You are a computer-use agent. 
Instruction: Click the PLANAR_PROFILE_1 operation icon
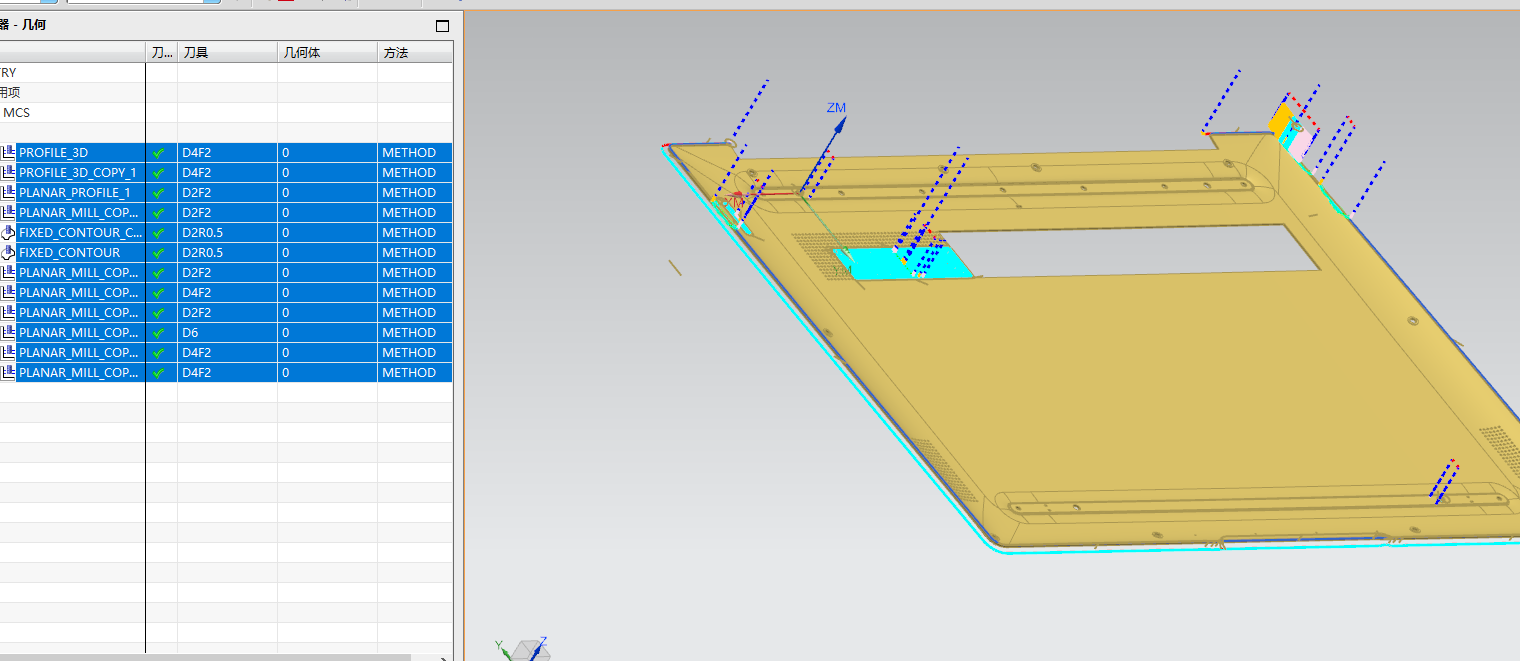pos(9,193)
